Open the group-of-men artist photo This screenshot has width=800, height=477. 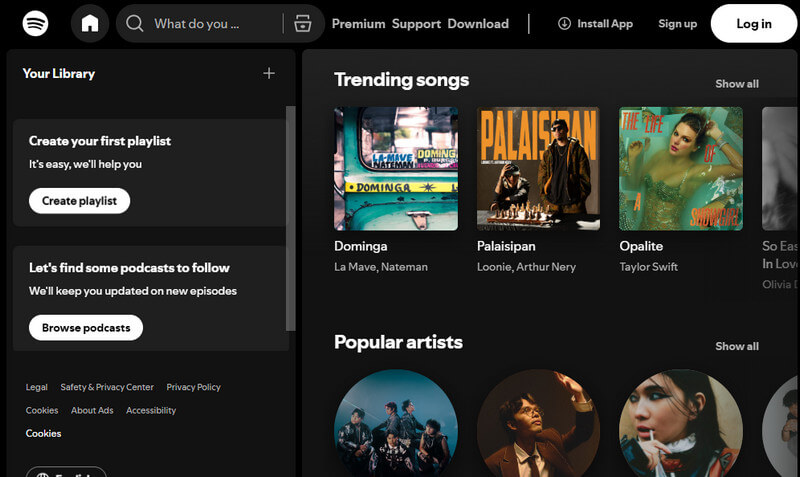coord(396,423)
